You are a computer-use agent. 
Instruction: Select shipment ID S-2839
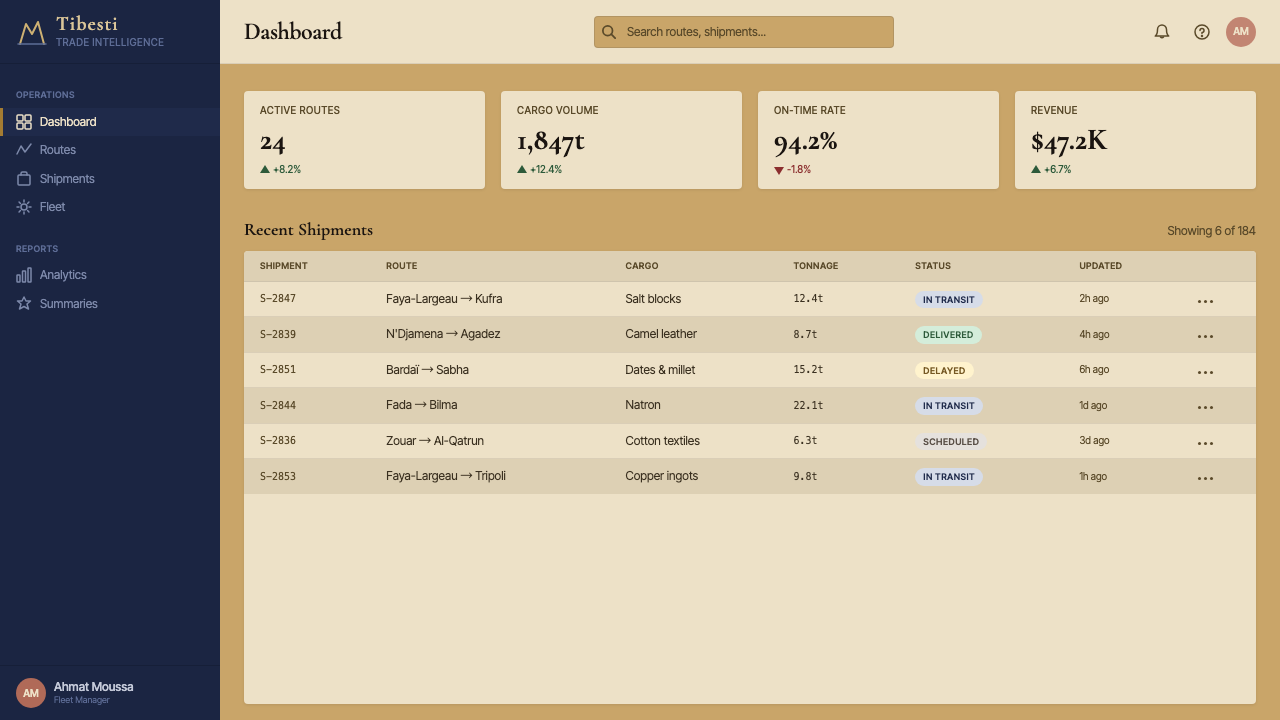(278, 334)
